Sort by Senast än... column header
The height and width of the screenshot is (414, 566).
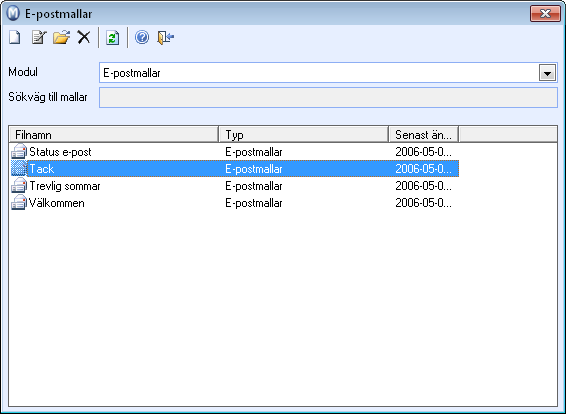coord(424,135)
